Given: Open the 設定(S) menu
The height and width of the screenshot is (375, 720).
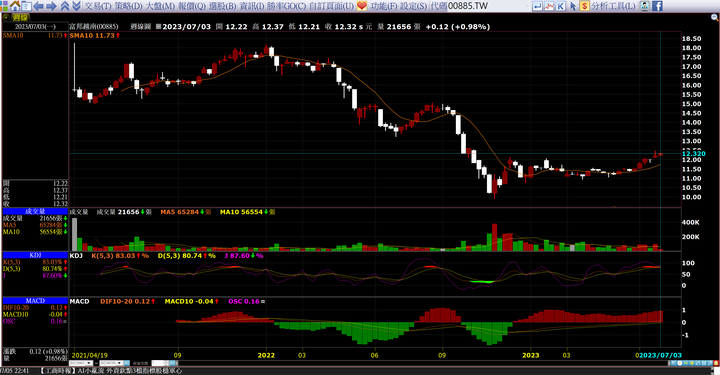Looking at the screenshot, I should [x=413, y=6].
